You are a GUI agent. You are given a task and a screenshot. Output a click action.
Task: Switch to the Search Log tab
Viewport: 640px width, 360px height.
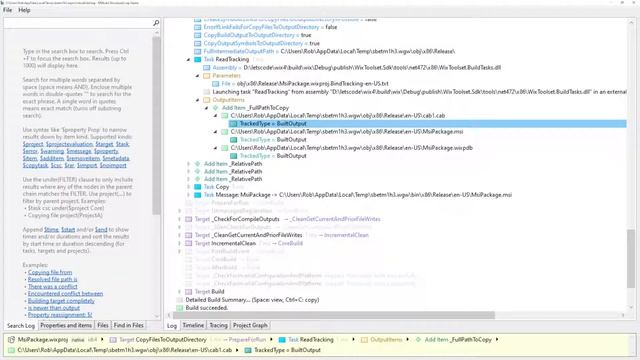(21, 326)
